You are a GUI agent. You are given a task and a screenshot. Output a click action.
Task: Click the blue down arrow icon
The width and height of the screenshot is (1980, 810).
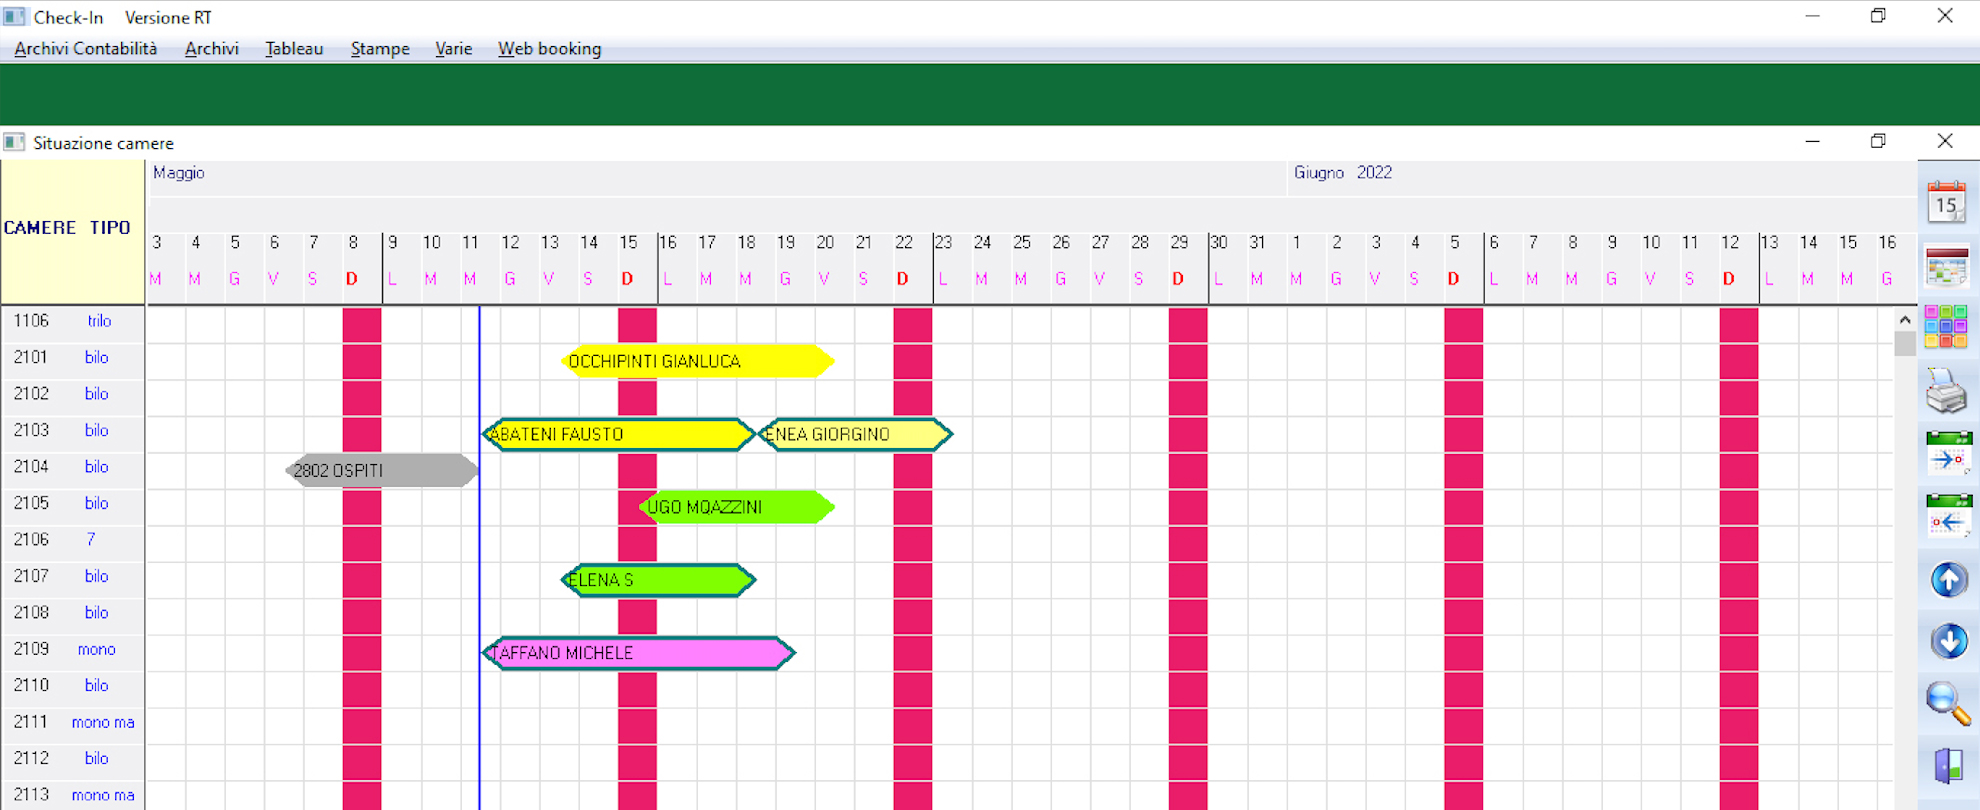click(x=1948, y=641)
